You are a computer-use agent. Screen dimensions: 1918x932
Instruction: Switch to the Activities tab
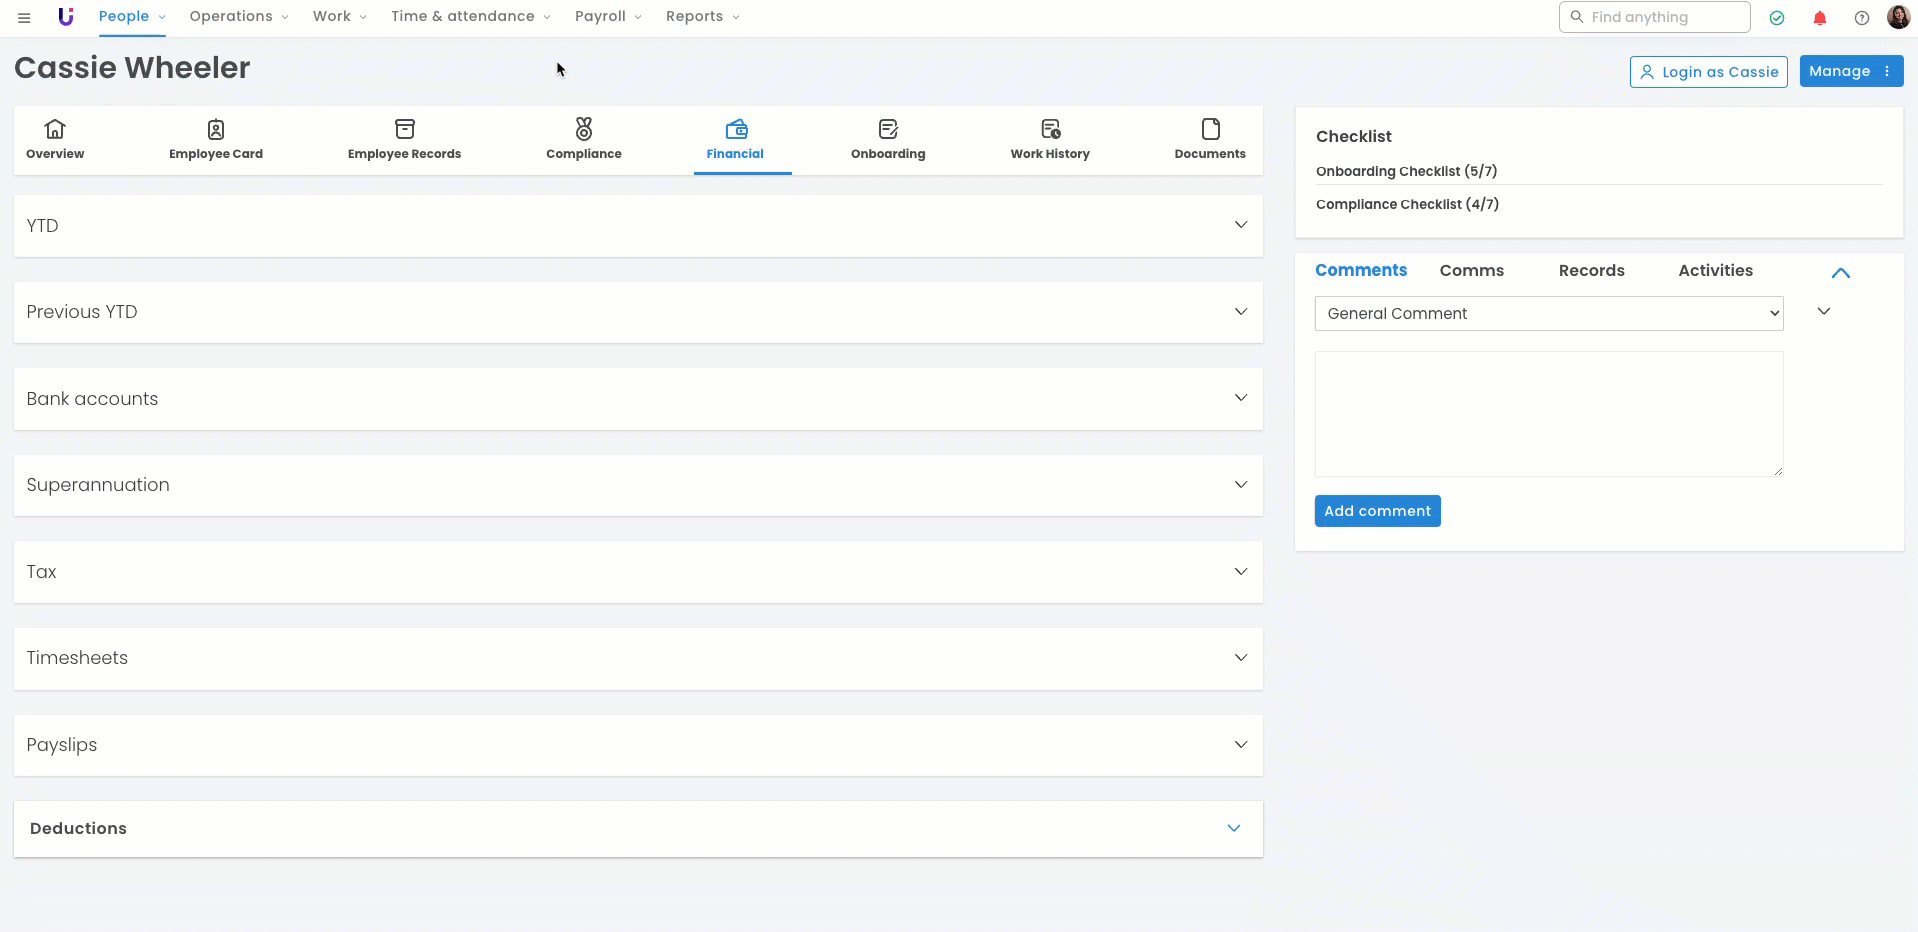[x=1715, y=271]
